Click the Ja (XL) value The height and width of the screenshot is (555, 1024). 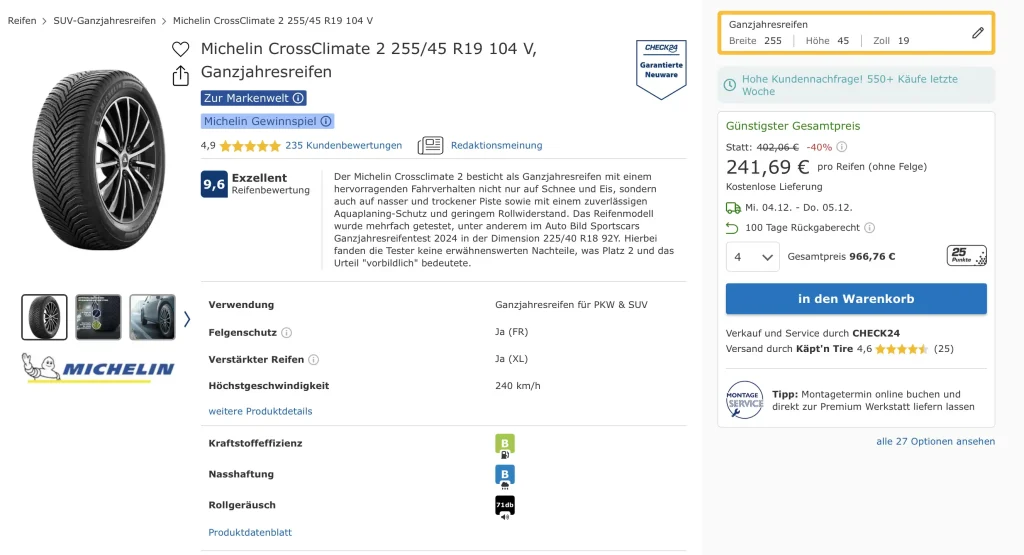511,359
